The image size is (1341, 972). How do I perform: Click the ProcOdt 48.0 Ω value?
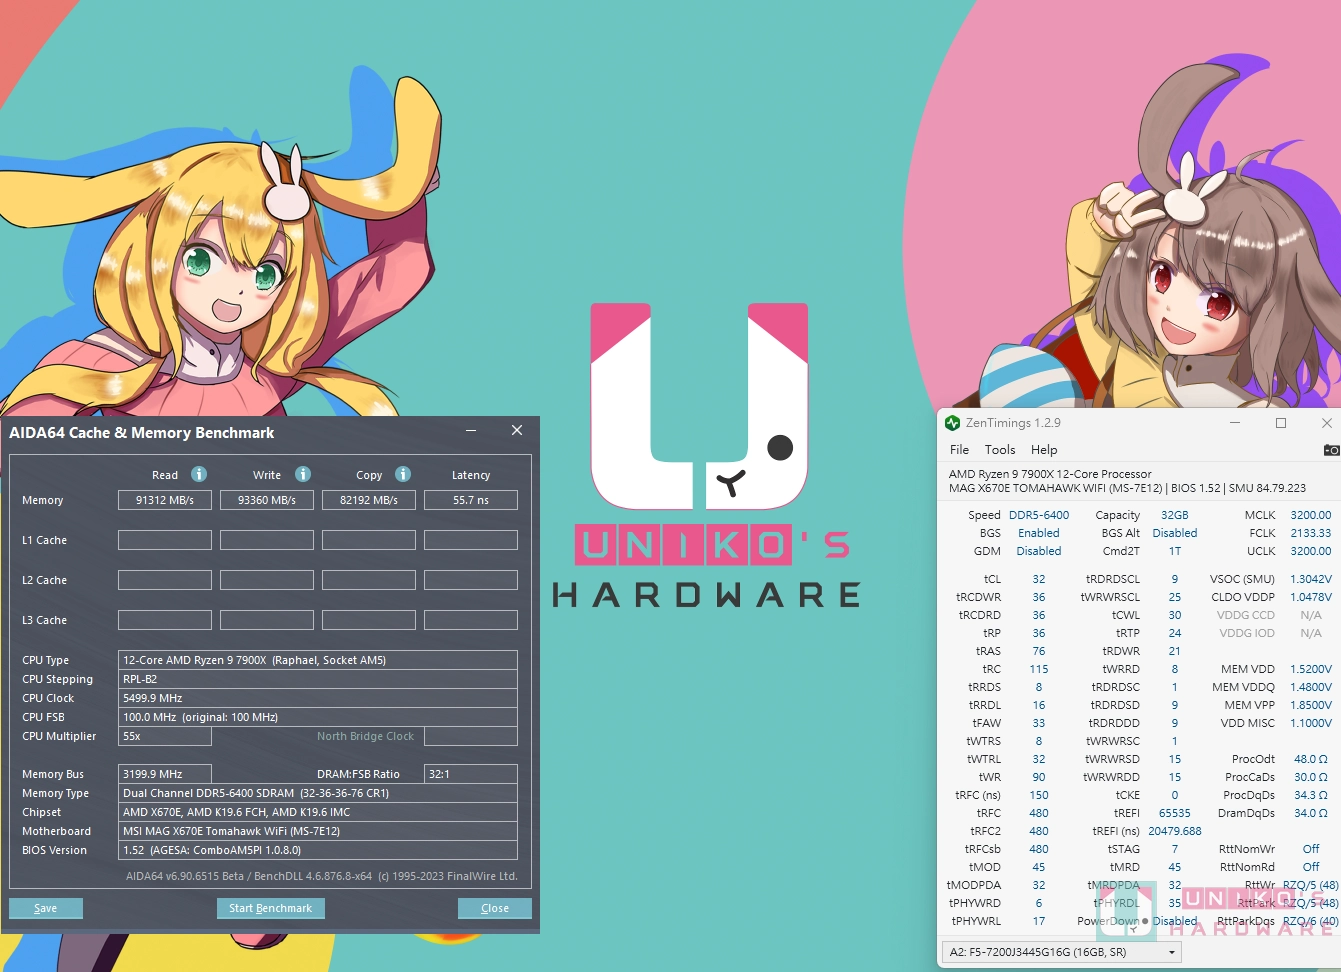coord(1311,759)
